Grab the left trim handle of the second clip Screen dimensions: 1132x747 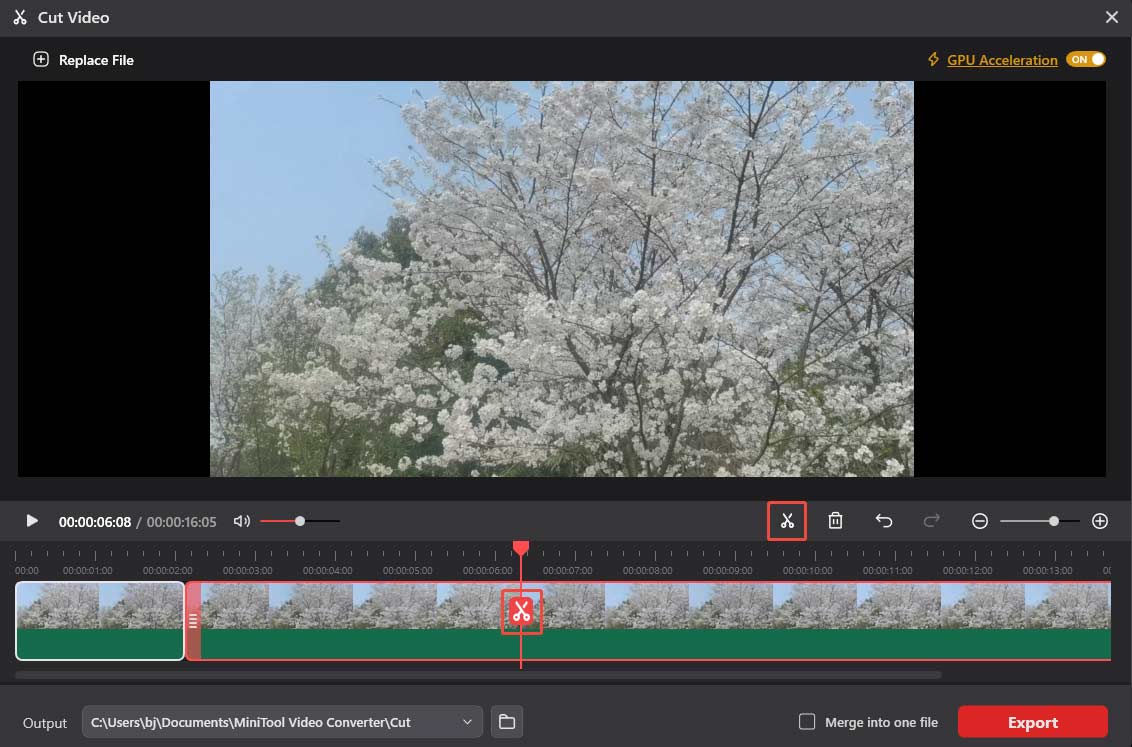pos(193,621)
